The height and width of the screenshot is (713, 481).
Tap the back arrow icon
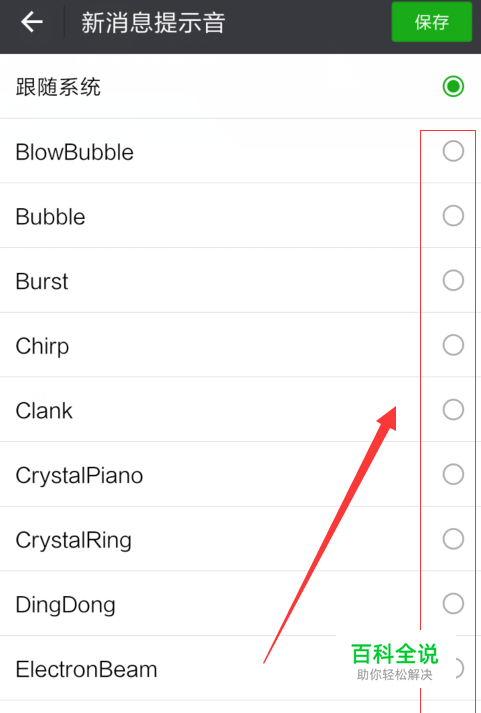[x=32, y=22]
